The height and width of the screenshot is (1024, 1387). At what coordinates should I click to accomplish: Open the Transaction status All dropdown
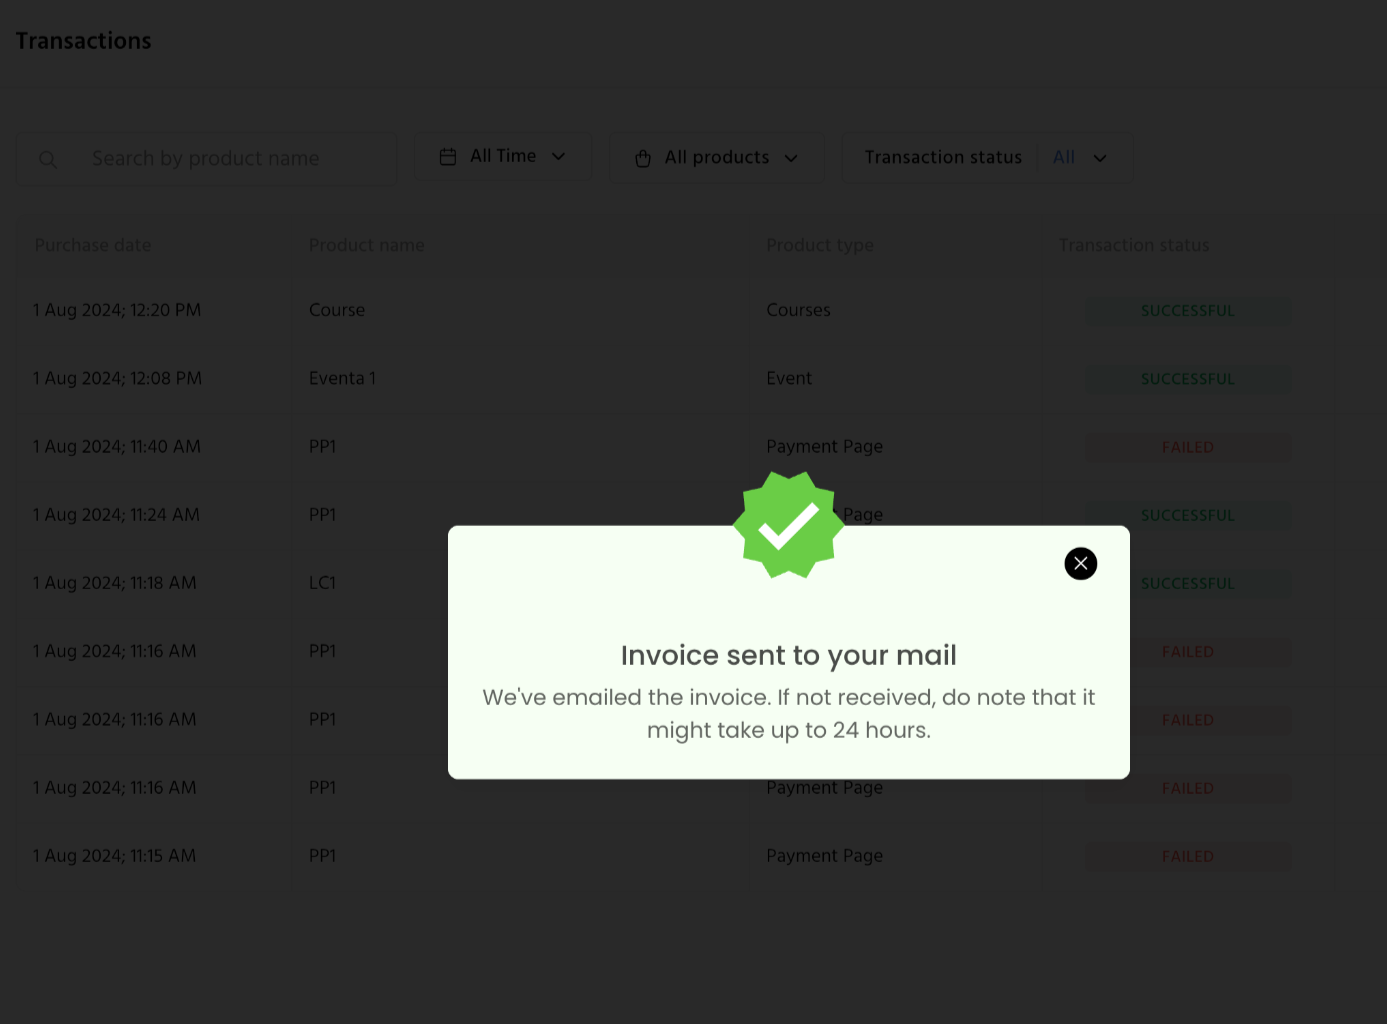(x=988, y=158)
